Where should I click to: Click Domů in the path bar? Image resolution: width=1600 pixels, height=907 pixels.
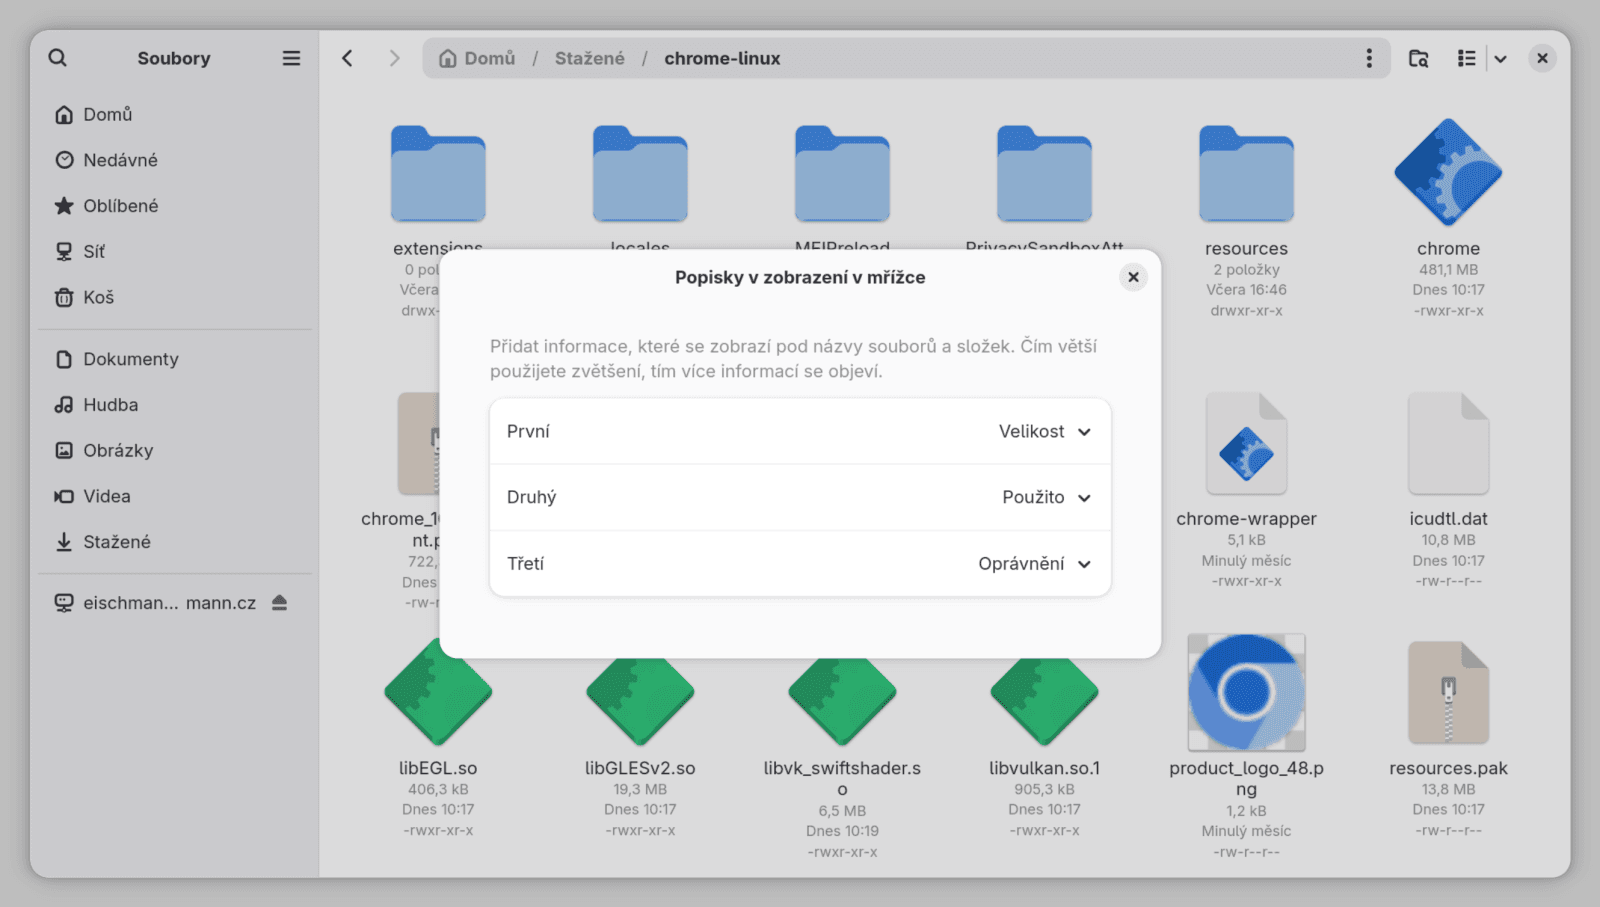[478, 58]
